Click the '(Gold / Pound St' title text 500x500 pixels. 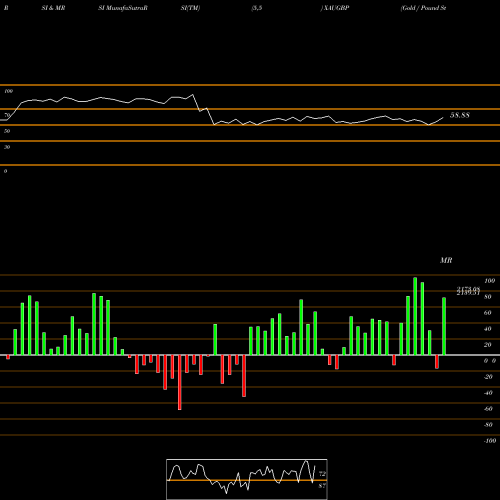pos(423,8)
